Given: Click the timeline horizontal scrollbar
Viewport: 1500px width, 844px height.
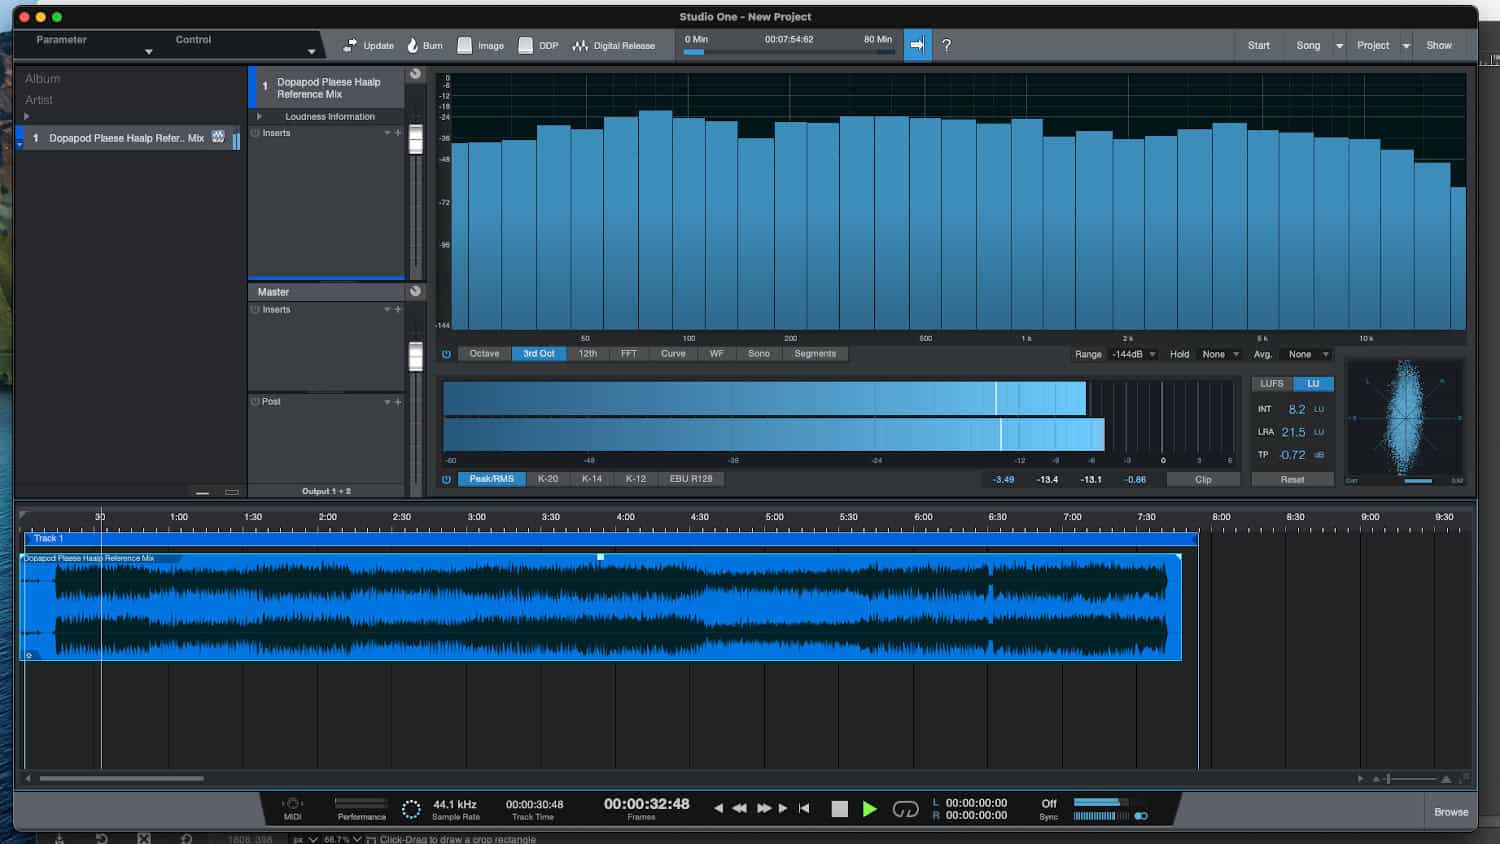Looking at the screenshot, I should click(121, 778).
